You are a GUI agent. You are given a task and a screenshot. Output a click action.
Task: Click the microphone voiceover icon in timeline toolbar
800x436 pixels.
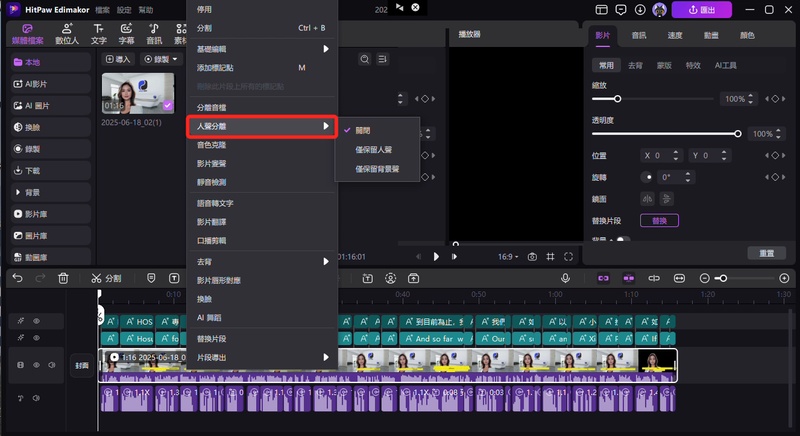click(565, 278)
